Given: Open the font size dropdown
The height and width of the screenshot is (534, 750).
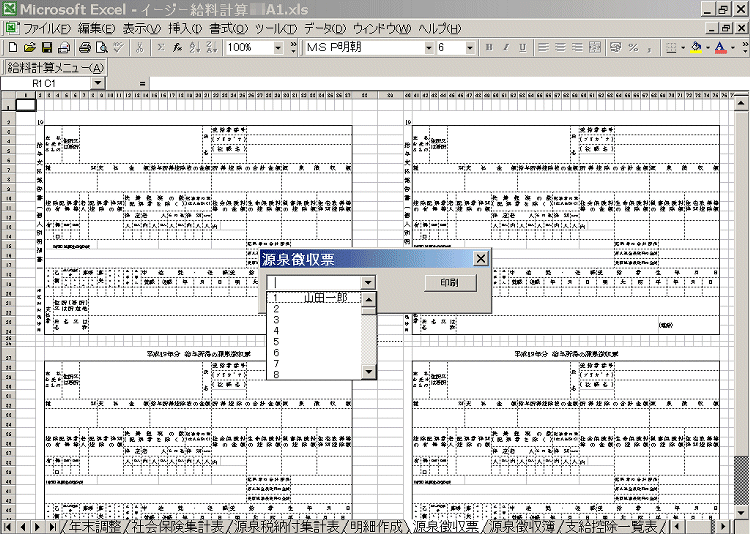Looking at the screenshot, I should [470, 47].
